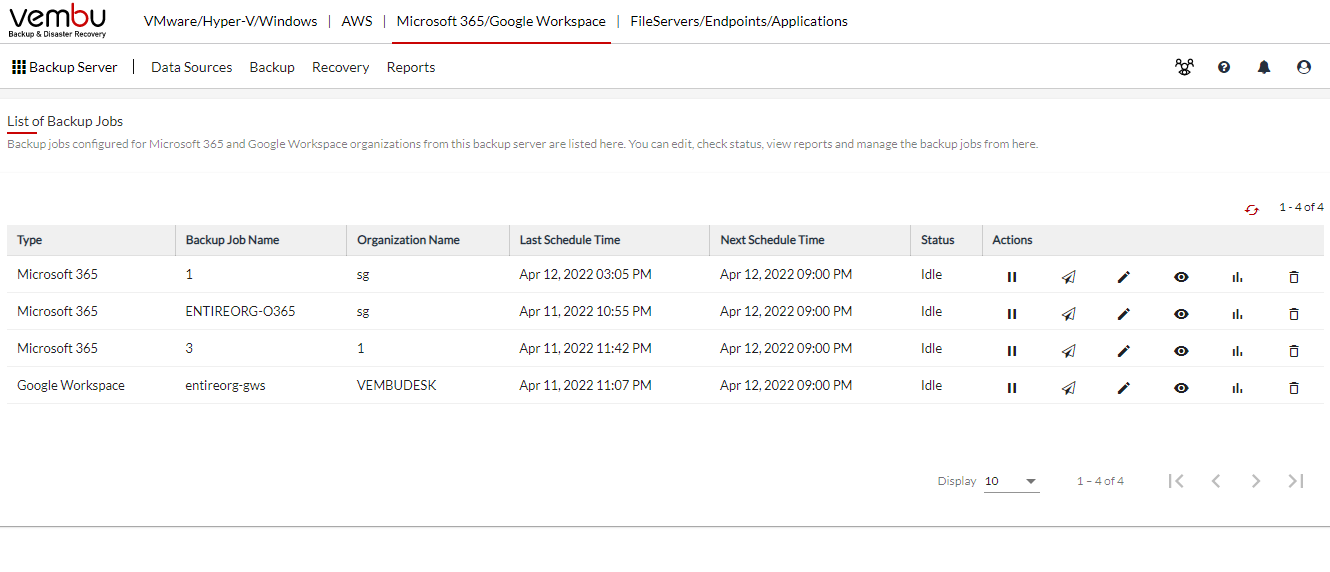
Task: Edit the entireorg-gws backup job
Action: 1124,388
